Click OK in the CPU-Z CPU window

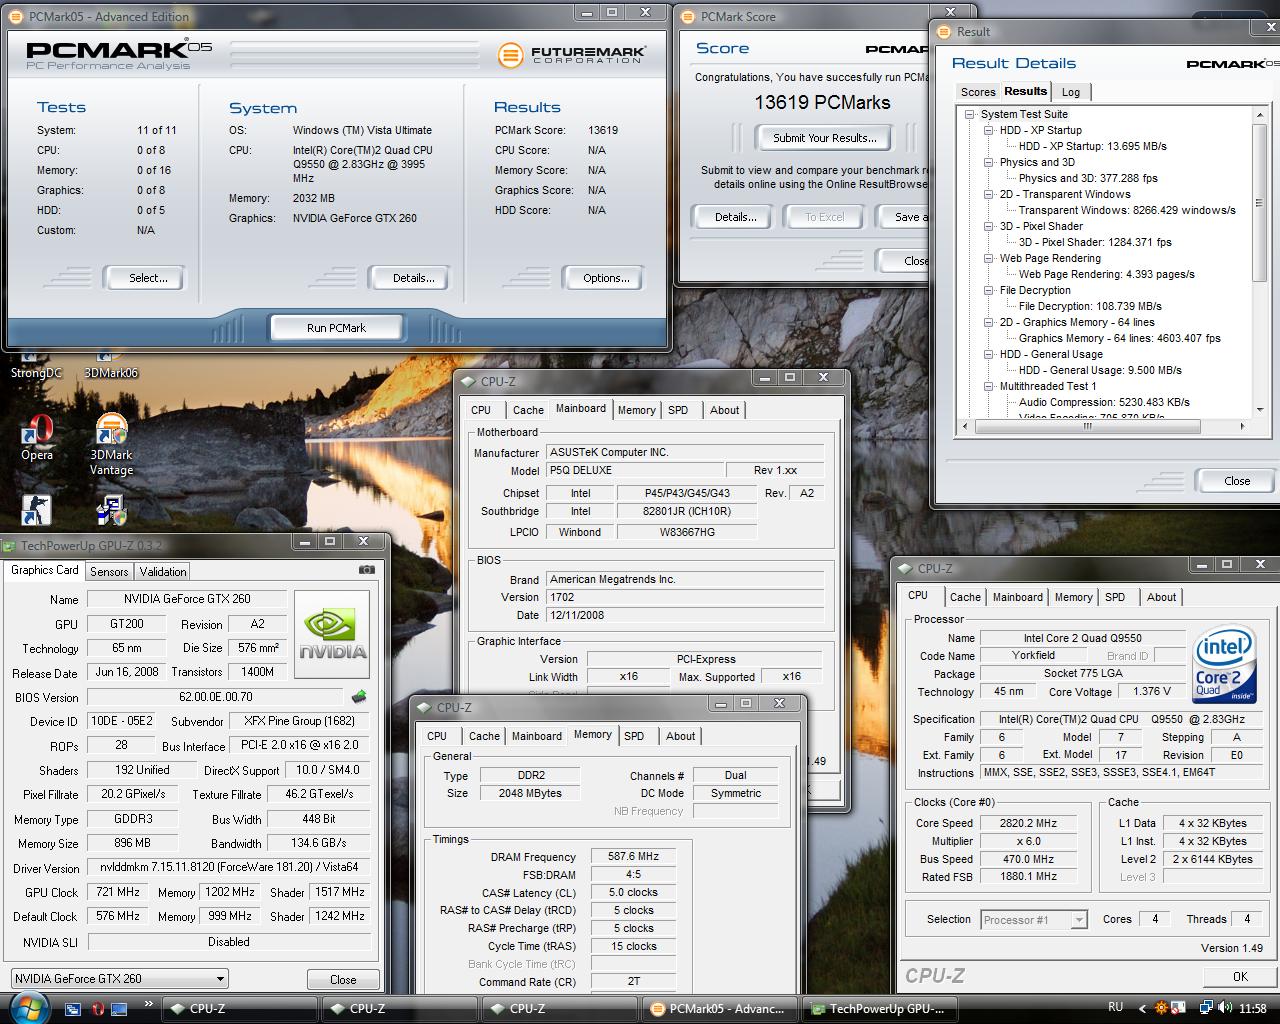1240,977
